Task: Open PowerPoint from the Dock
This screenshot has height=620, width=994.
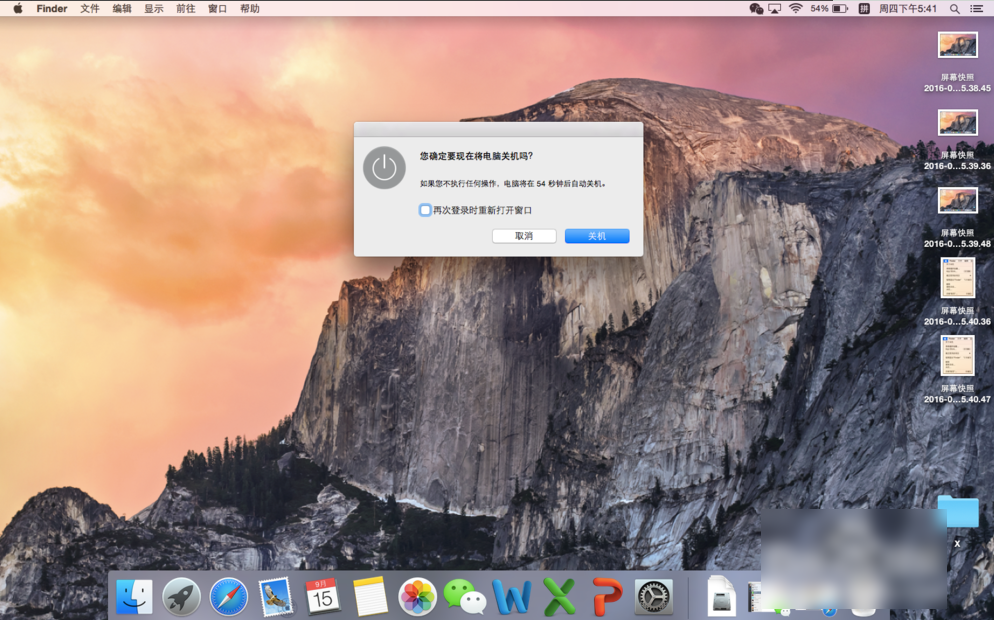Action: coord(606,597)
